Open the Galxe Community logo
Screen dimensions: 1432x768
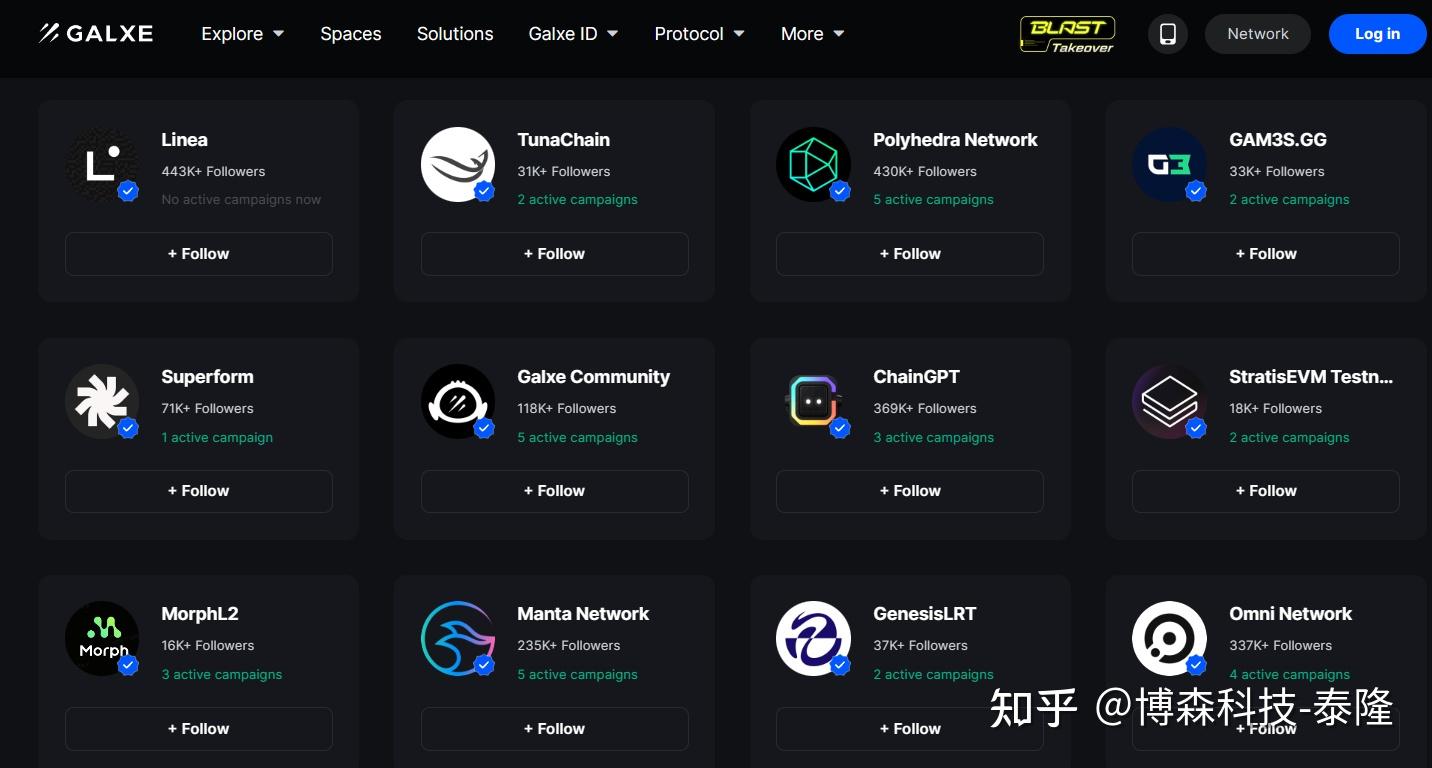click(x=458, y=401)
